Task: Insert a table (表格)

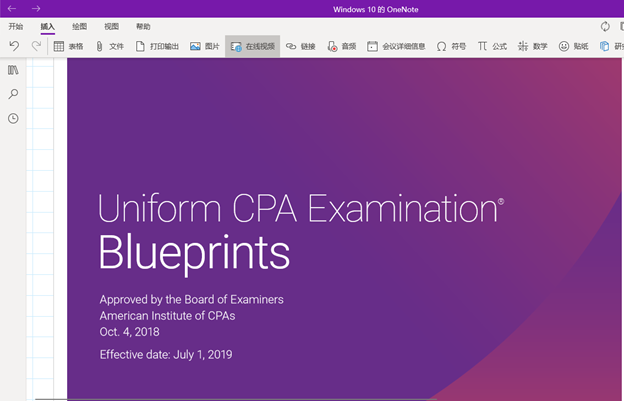Action: pos(68,47)
